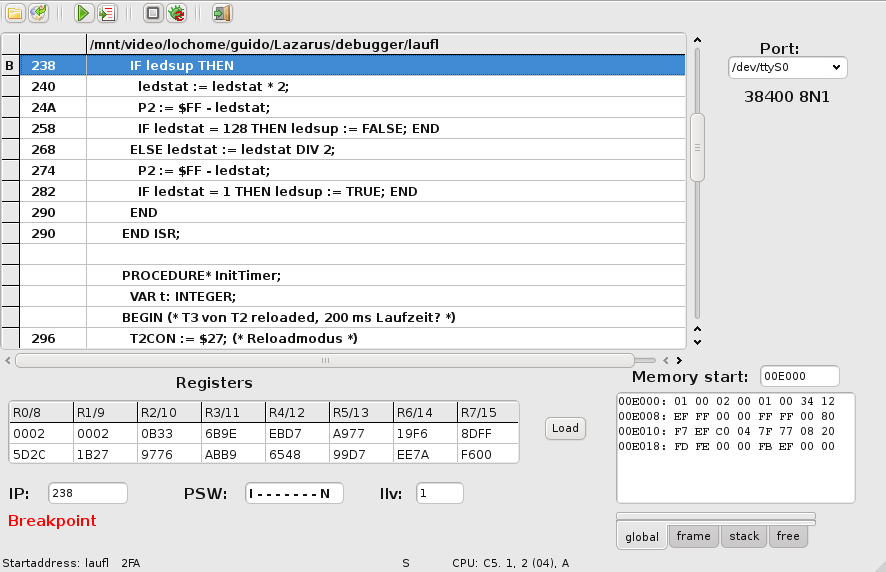Click the CPU: C5 status bar entry
Screen dimensions: 886x572
click(510, 563)
